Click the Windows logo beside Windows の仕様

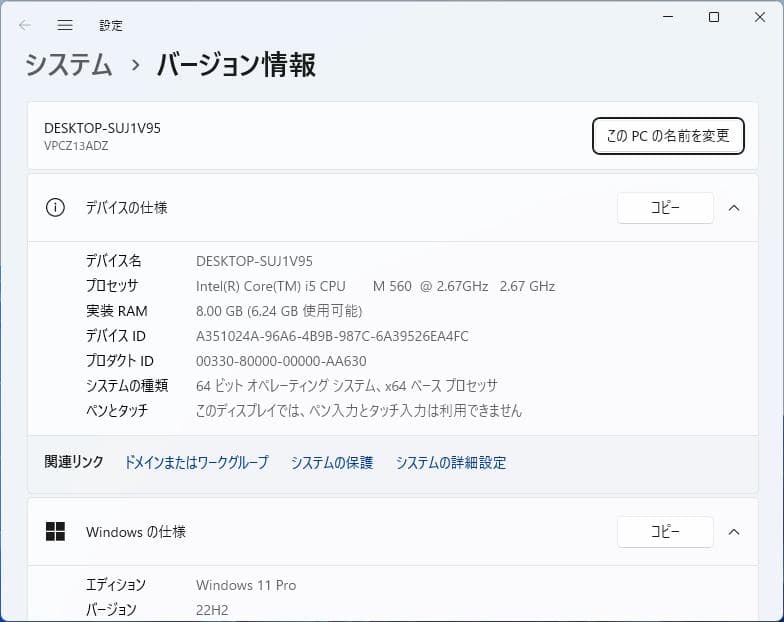point(55,532)
